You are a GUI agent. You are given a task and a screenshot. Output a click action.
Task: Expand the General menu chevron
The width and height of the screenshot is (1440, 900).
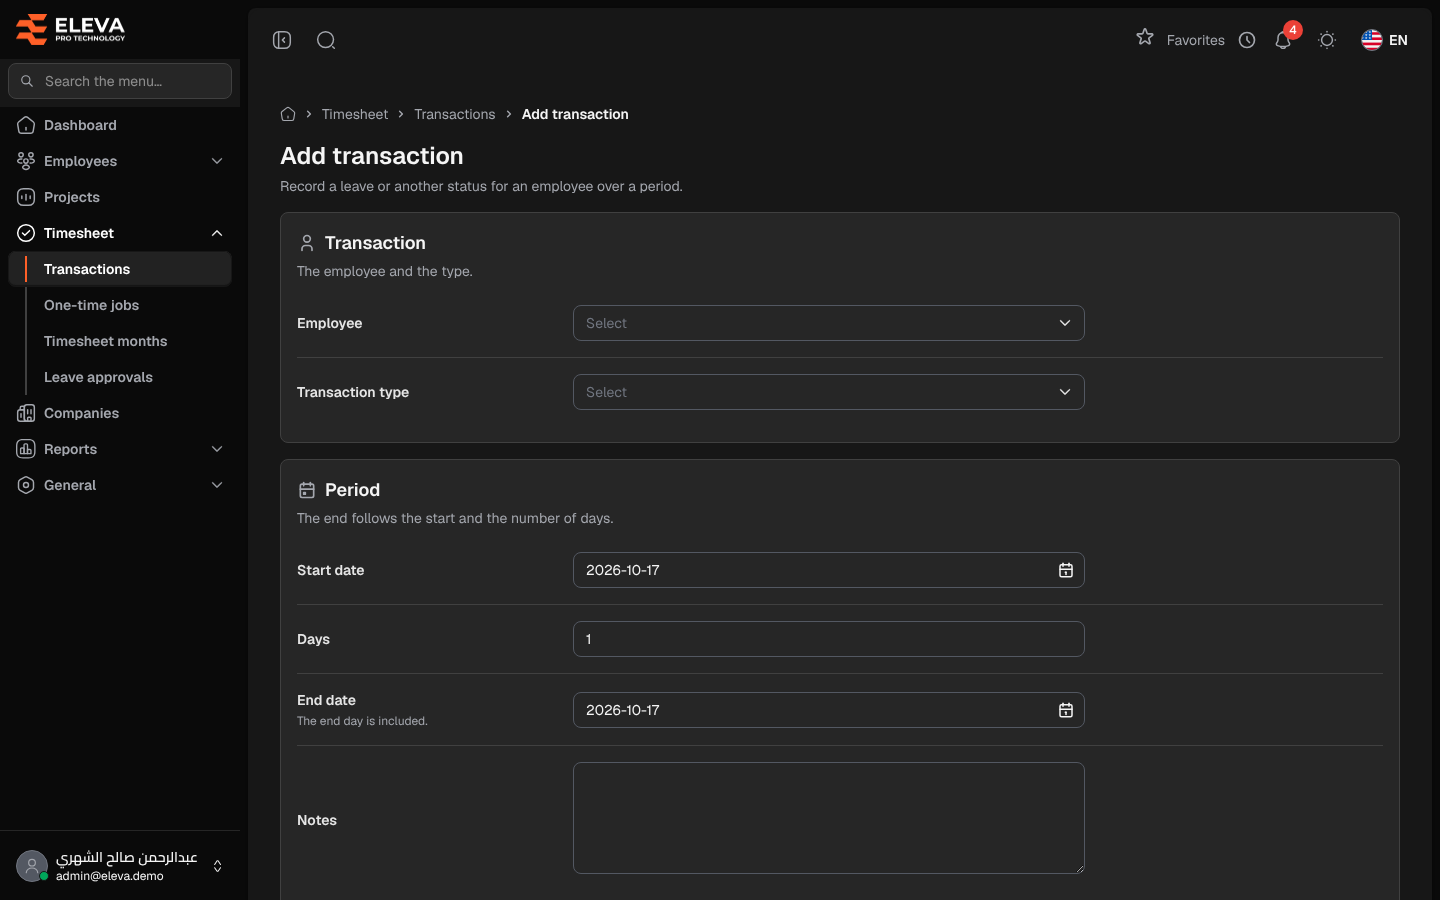[217, 485]
